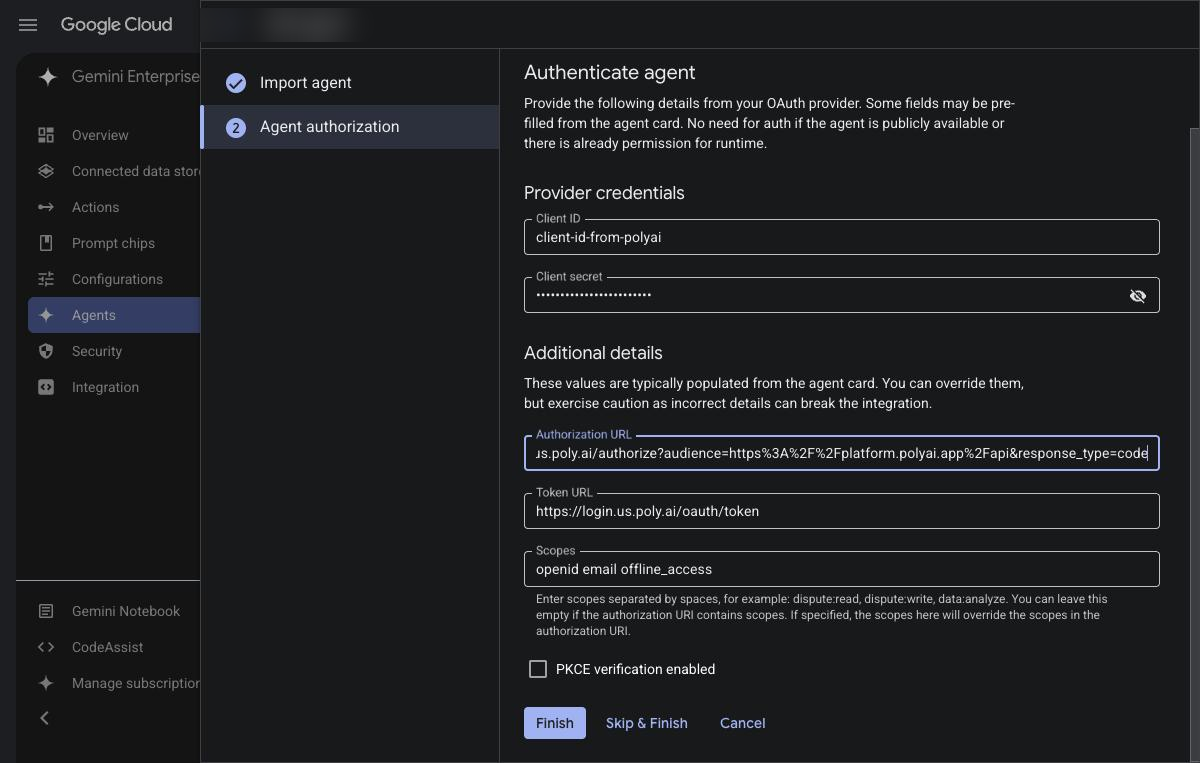This screenshot has height=763, width=1200.
Task: Click into the Authorization URL field
Action: (842, 453)
